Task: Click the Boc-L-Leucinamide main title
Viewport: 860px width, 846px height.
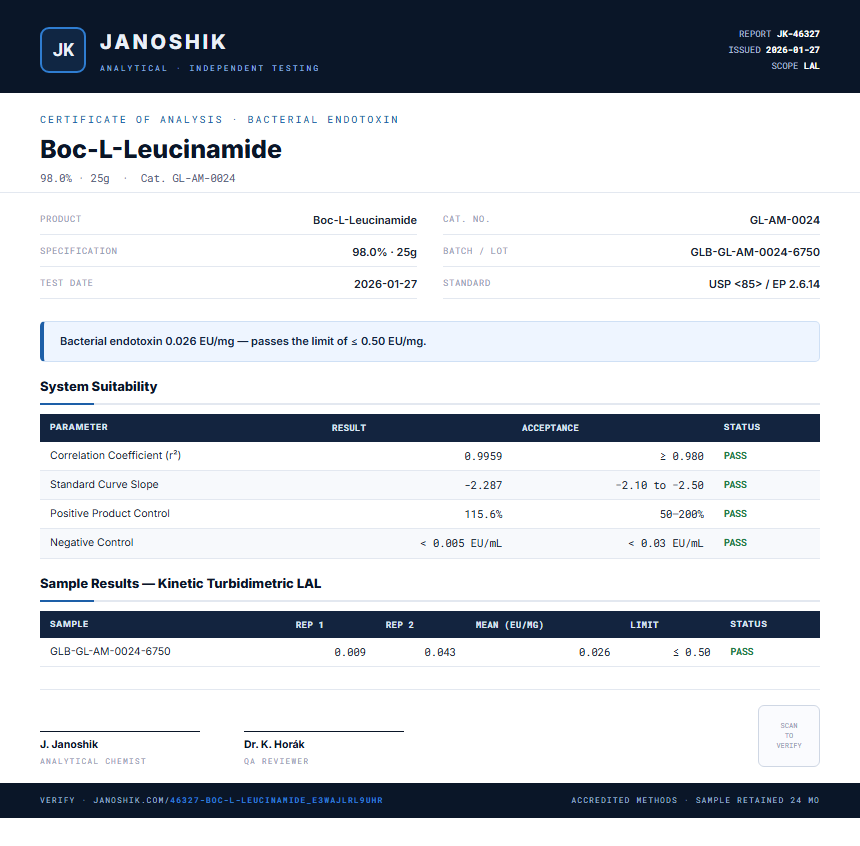Action: (x=161, y=149)
